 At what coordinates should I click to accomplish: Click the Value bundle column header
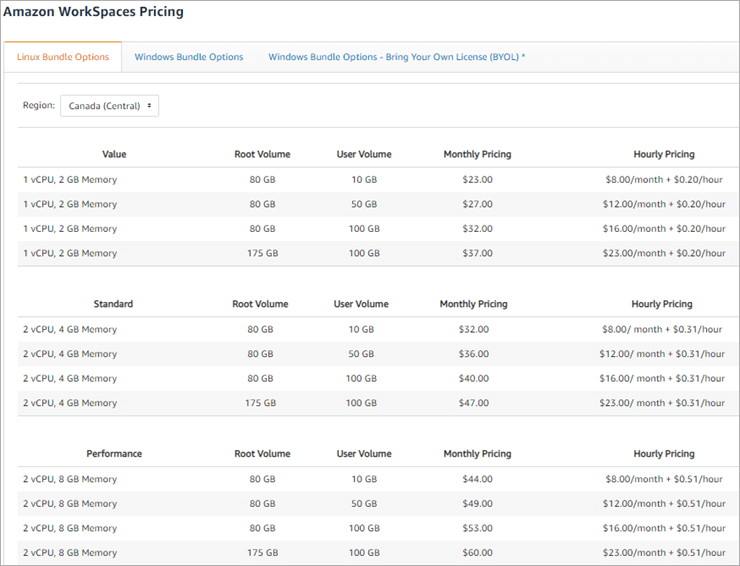click(114, 154)
